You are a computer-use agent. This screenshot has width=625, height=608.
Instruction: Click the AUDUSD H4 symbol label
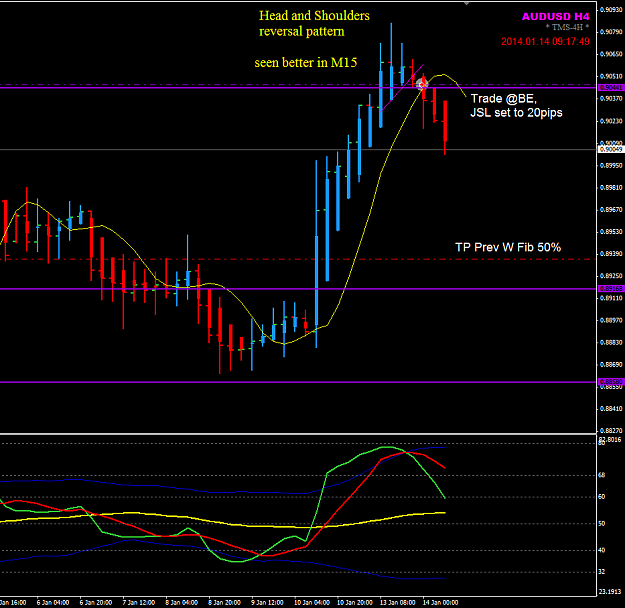coord(555,16)
